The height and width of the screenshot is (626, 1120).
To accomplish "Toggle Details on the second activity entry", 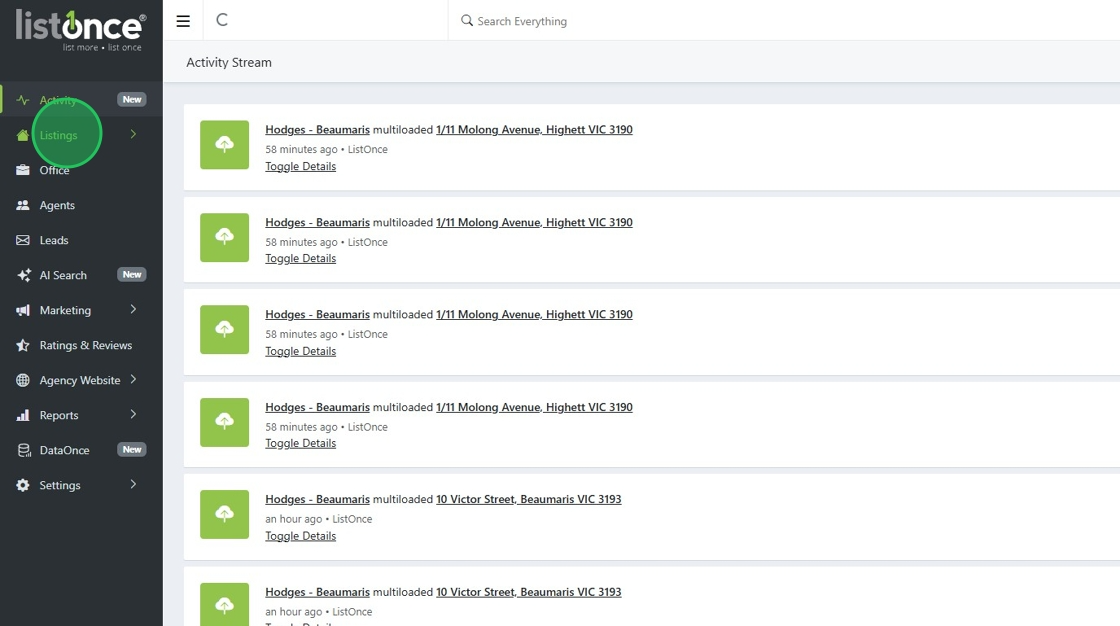I will [300, 259].
